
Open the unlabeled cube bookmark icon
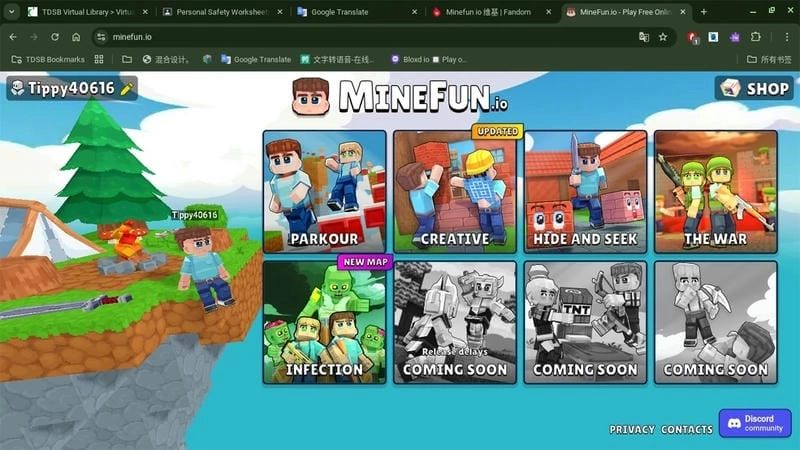207,59
